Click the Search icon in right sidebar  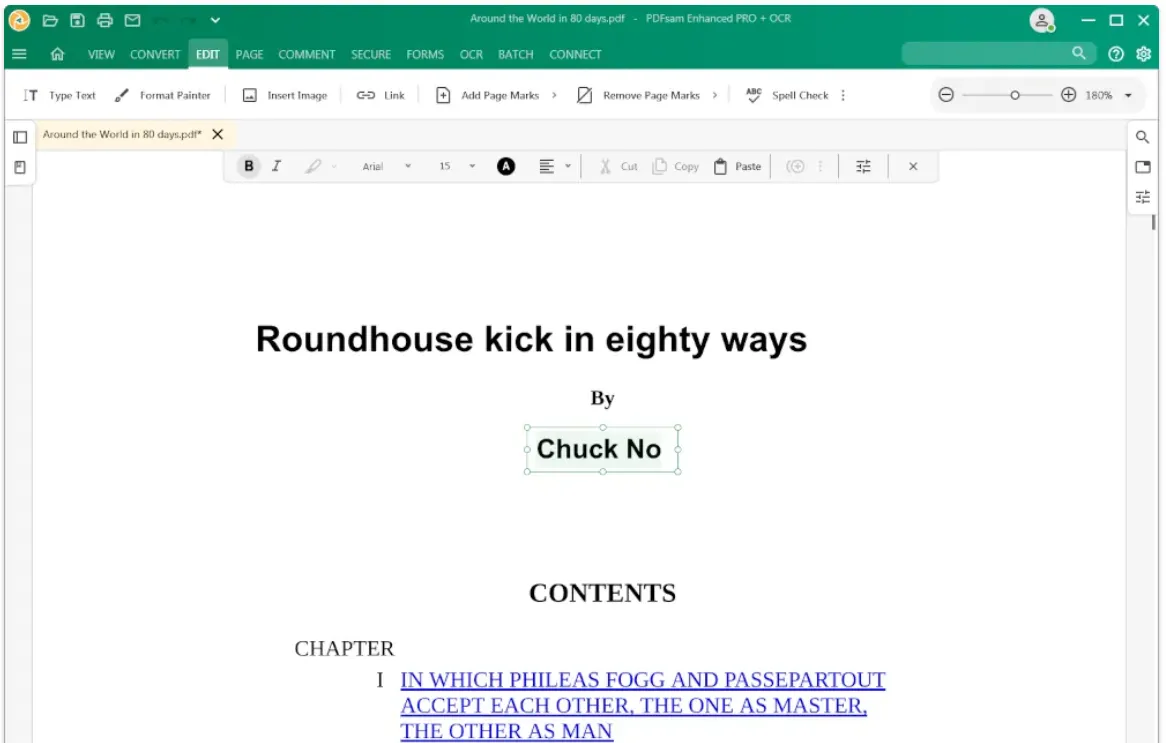click(x=1142, y=137)
